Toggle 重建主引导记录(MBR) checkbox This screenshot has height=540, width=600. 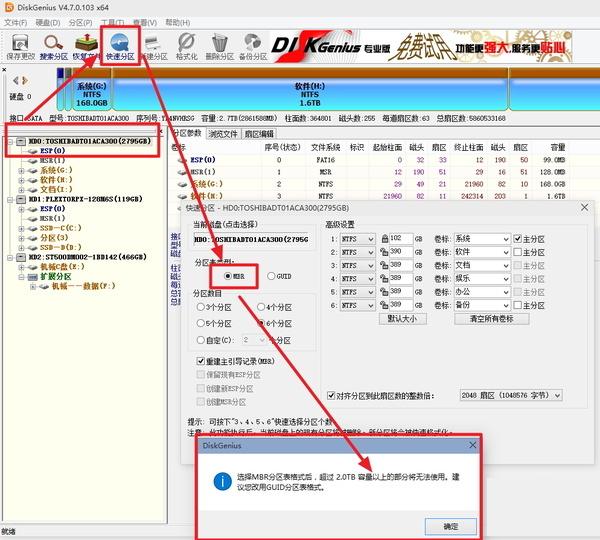click(235, 361)
